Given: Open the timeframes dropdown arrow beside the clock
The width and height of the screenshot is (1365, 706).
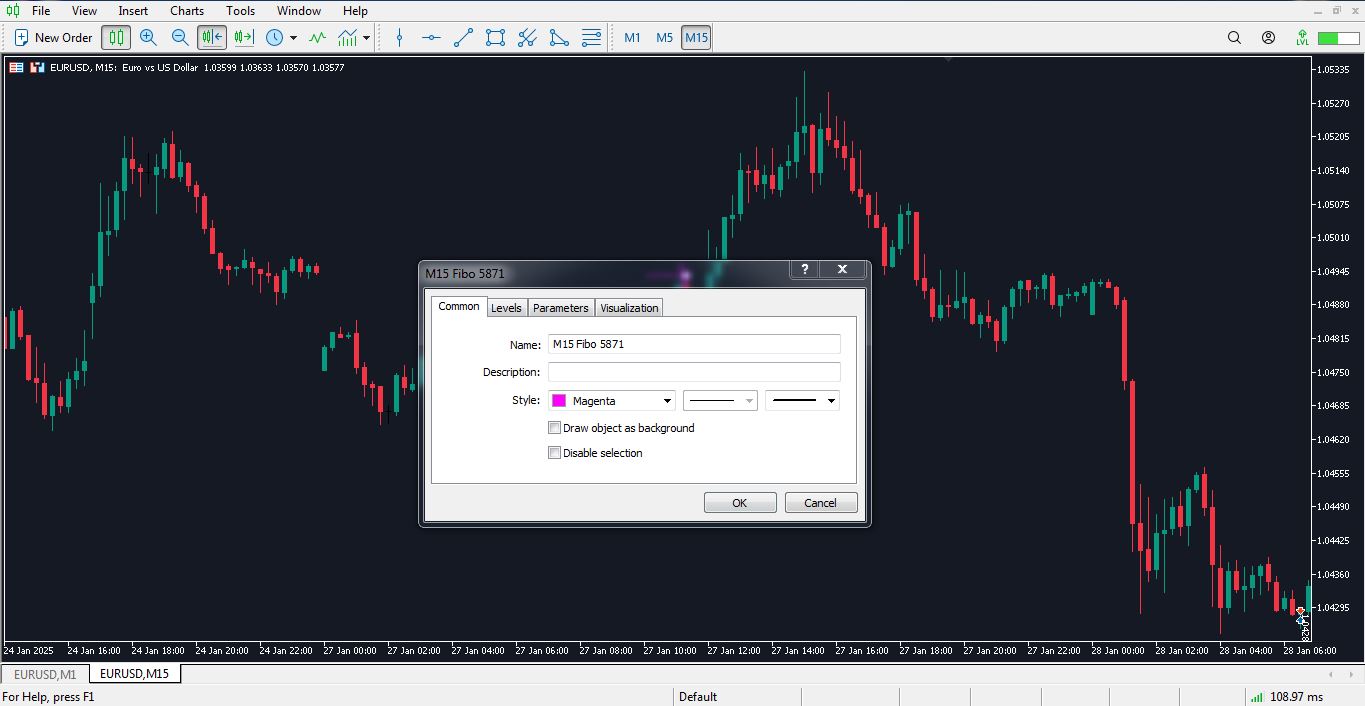Looking at the screenshot, I should point(293,37).
